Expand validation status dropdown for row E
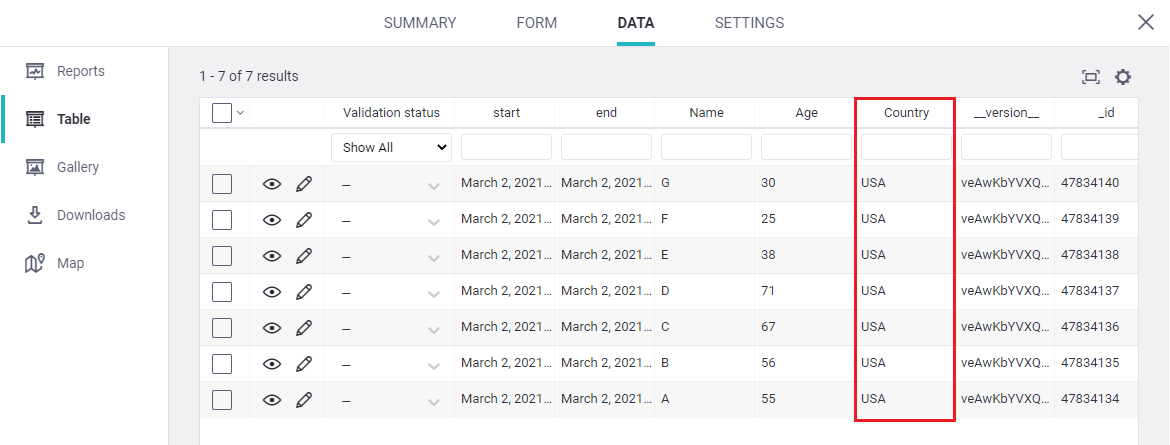The image size is (1170, 445). point(433,257)
